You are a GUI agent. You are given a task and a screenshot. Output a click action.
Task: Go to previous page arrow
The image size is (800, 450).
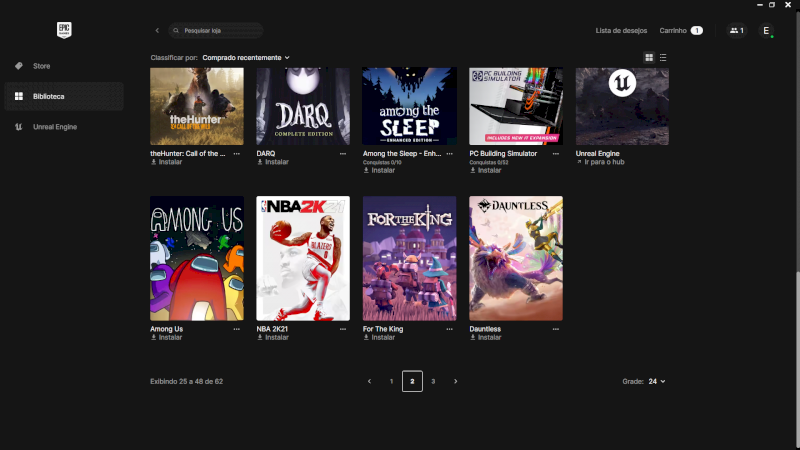pos(369,381)
